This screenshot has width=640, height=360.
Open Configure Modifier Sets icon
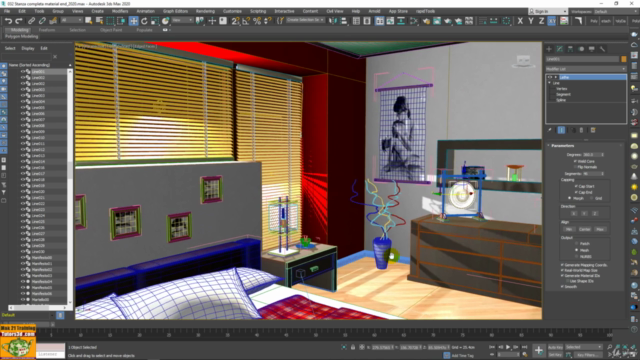593,130
